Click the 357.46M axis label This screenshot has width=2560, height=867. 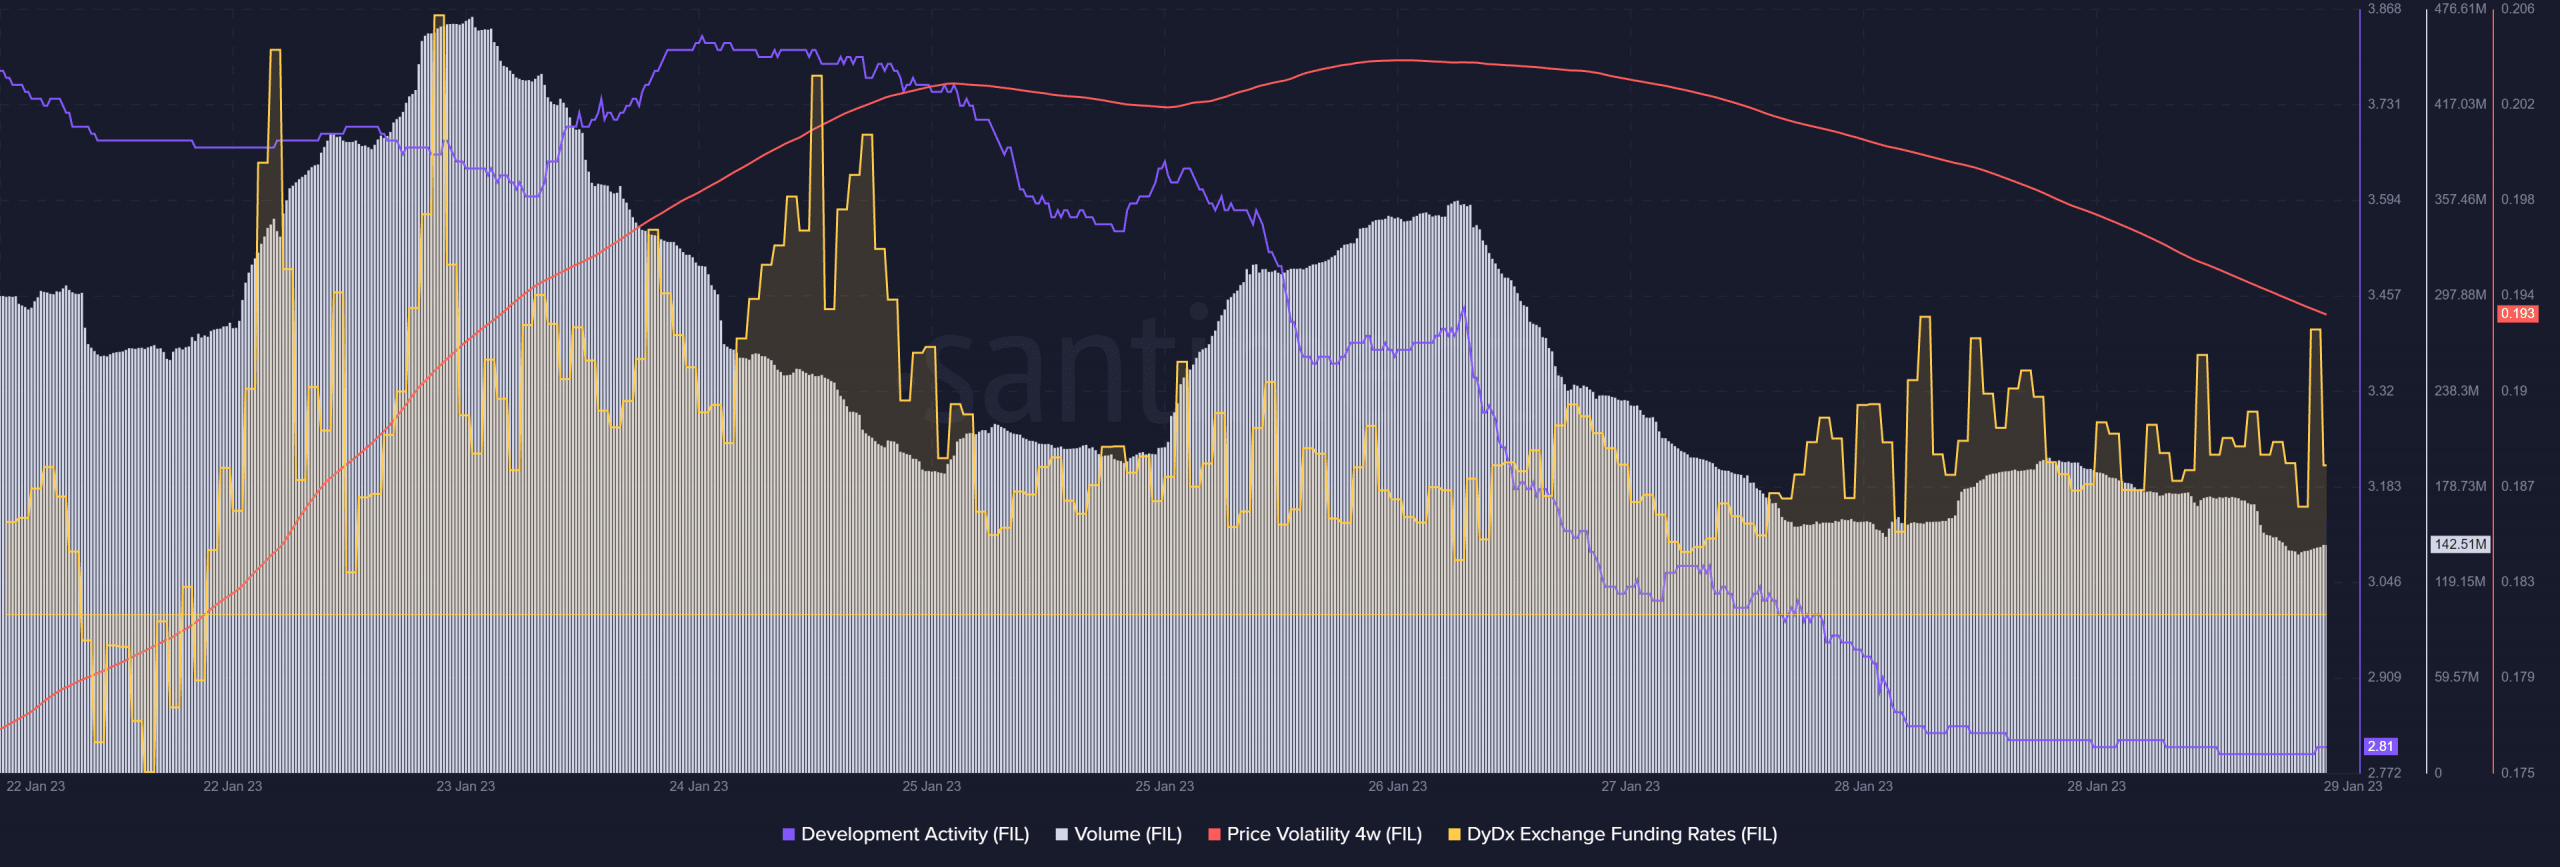[2460, 199]
